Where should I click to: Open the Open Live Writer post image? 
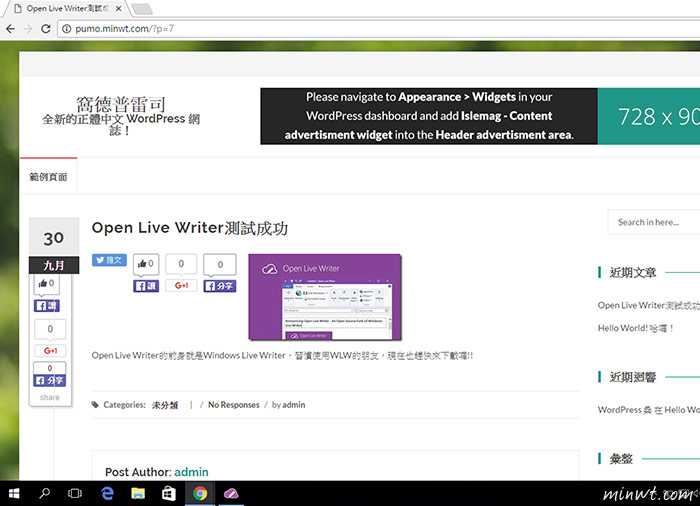click(325, 297)
